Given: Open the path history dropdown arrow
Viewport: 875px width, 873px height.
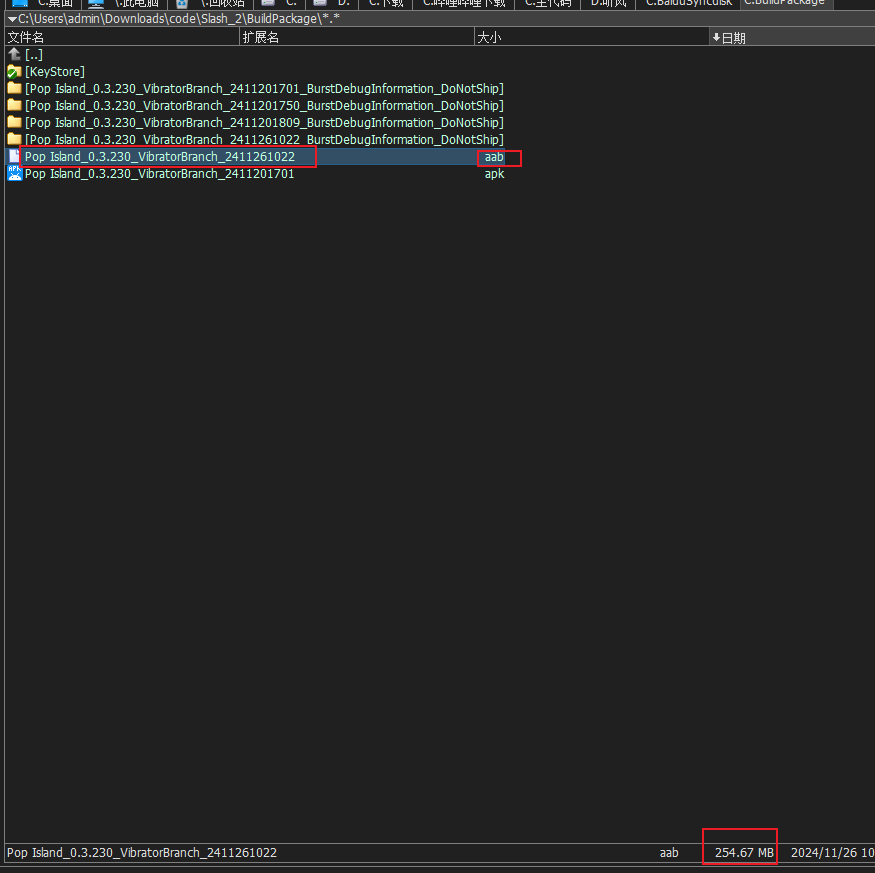Looking at the screenshot, I should [12, 19].
